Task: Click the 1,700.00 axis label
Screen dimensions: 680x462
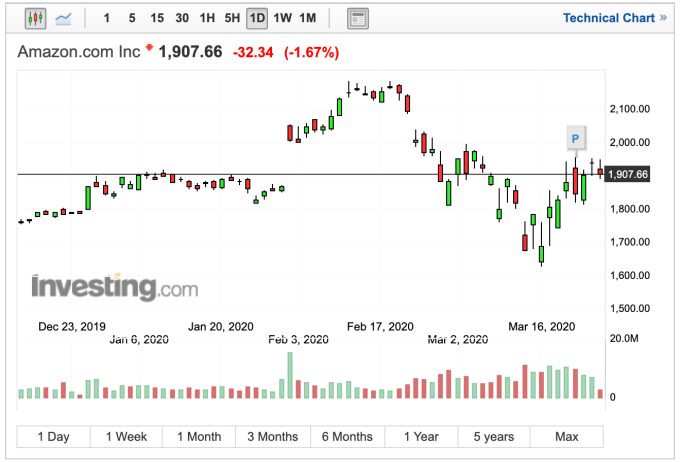Action: (x=630, y=242)
